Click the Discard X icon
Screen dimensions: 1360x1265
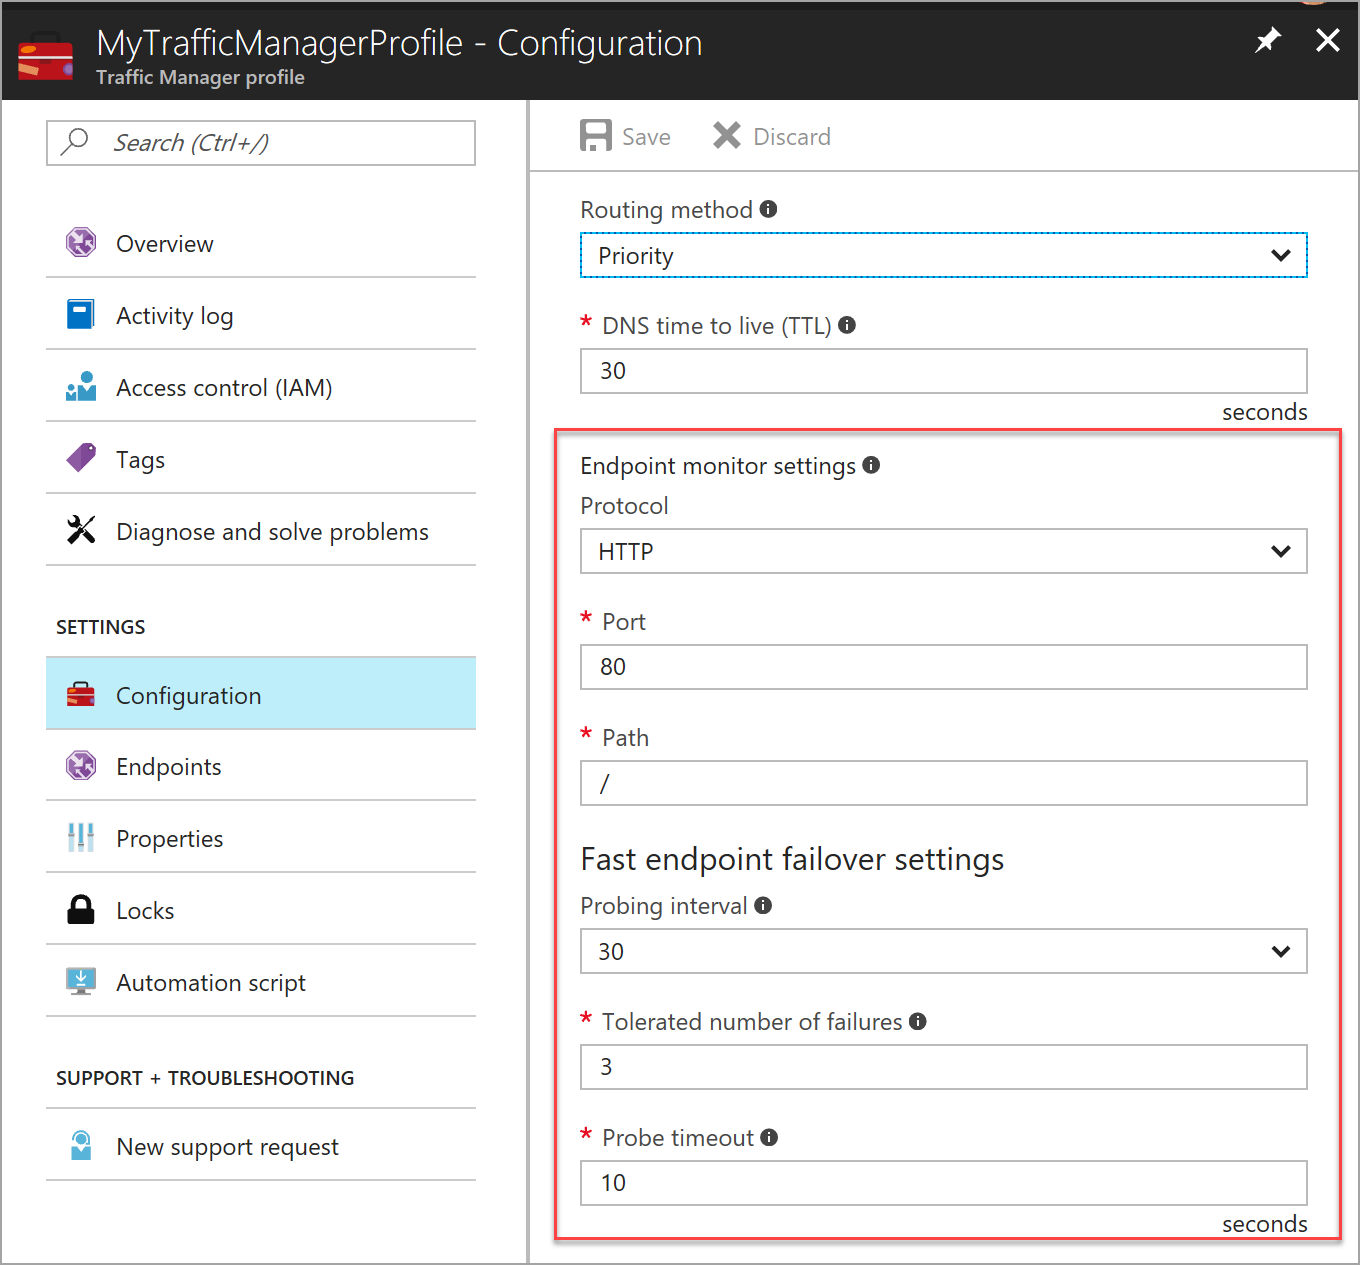(727, 136)
